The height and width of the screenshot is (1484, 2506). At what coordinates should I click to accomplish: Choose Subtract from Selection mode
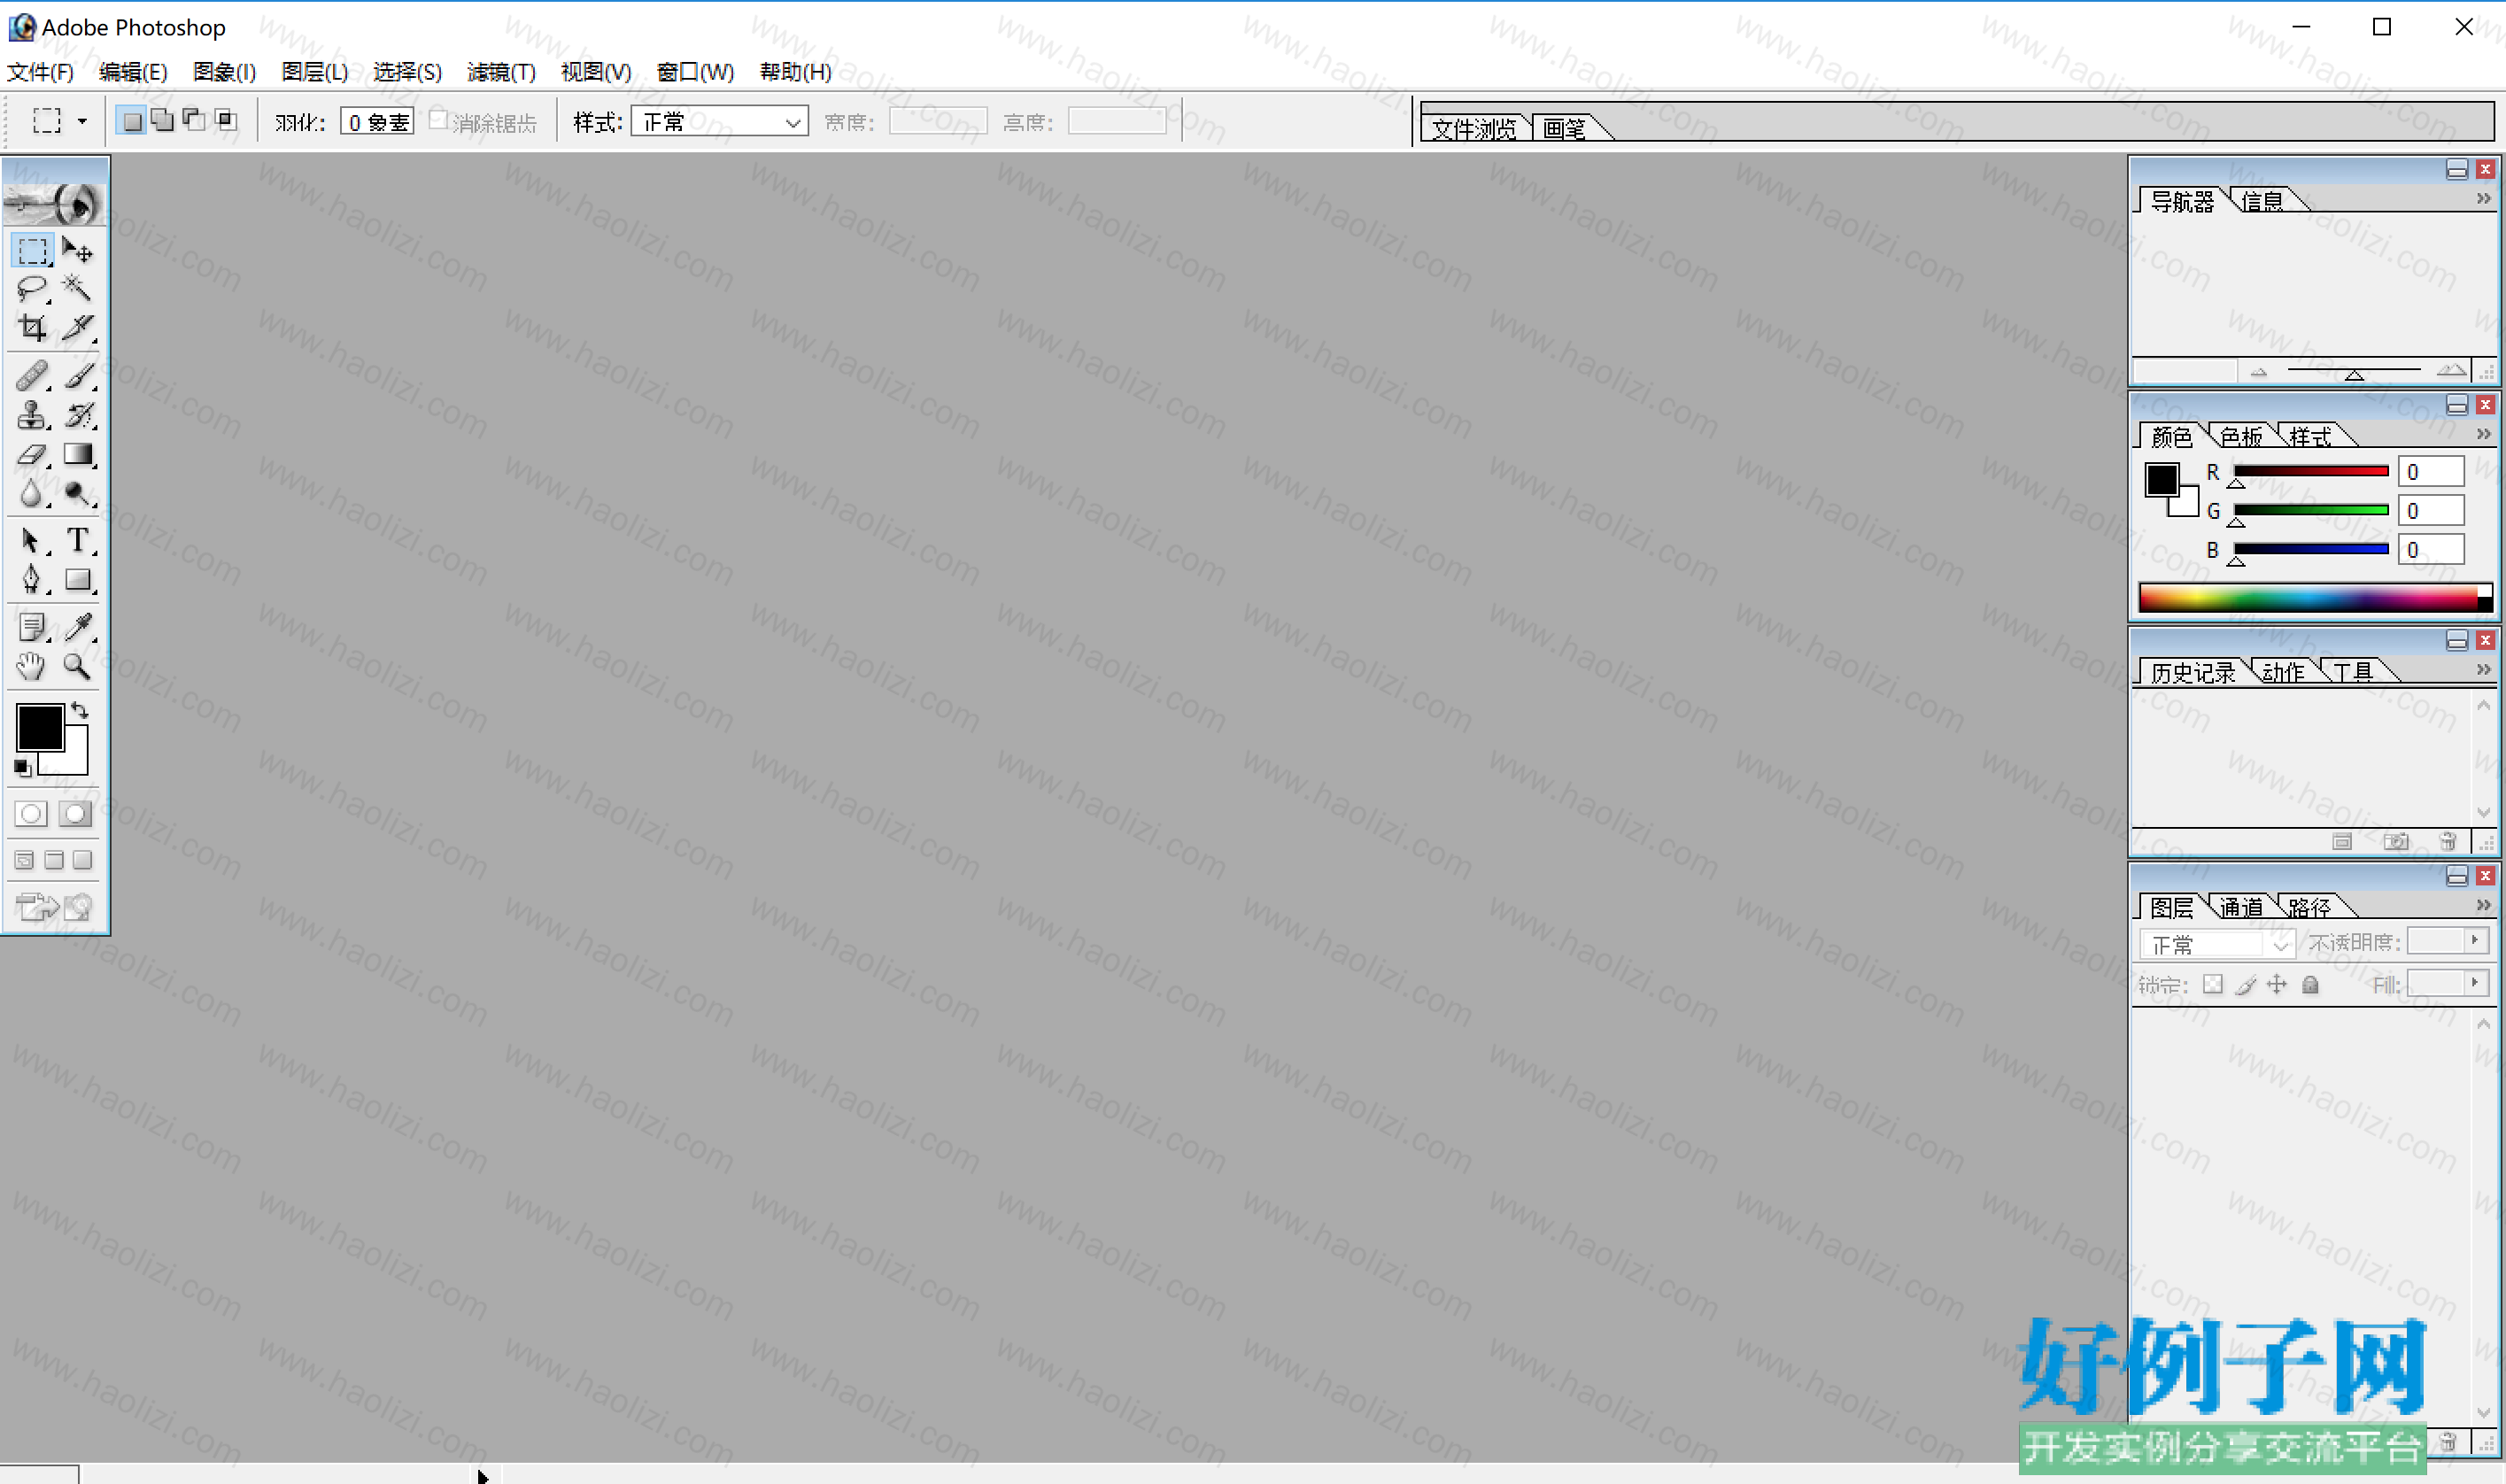click(x=194, y=121)
